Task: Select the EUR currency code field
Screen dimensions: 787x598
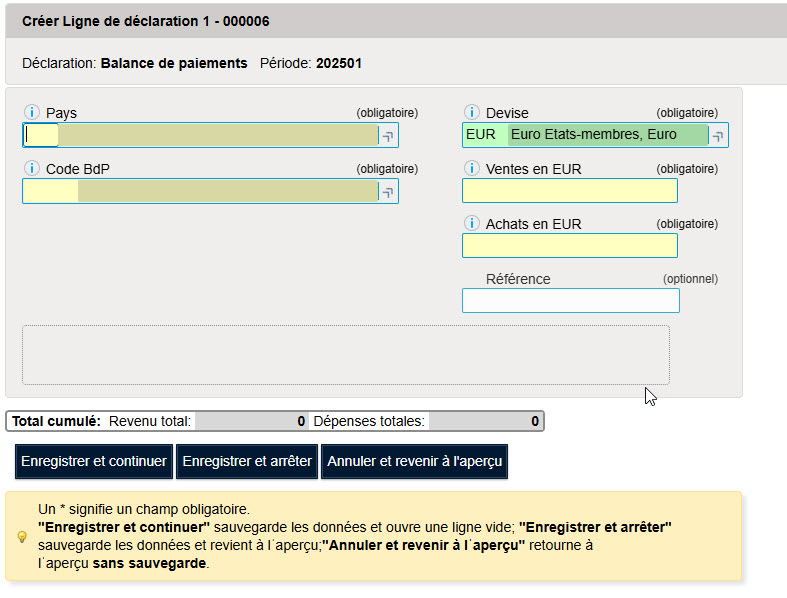Action: [485, 135]
